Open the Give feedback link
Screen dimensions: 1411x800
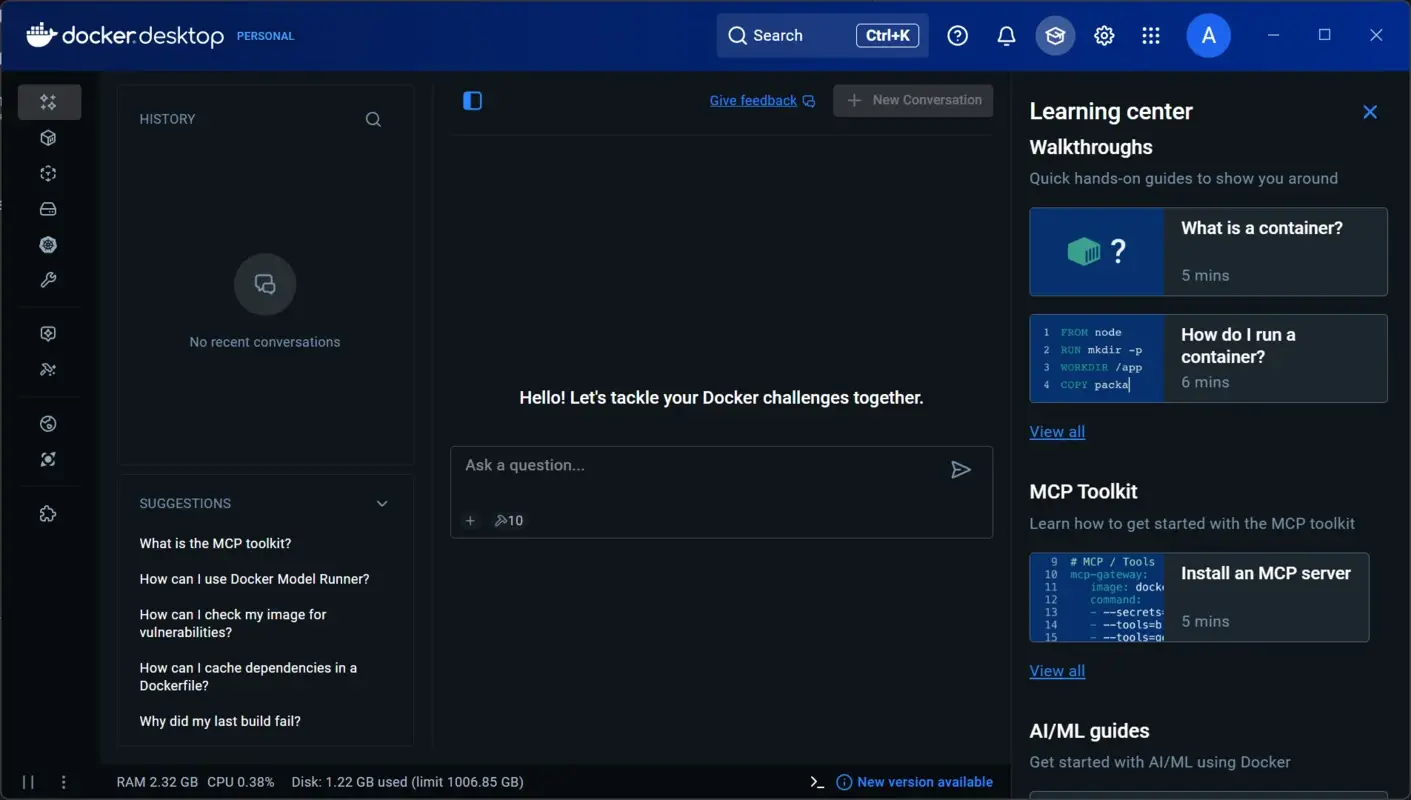tap(753, 100)
